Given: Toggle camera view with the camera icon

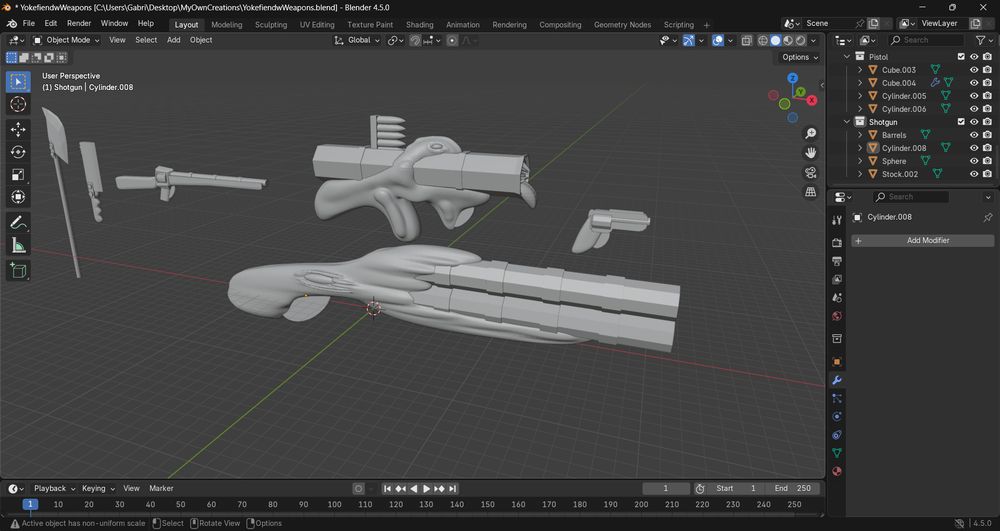Looking at the screenshot, I should [x=811, y=172].
